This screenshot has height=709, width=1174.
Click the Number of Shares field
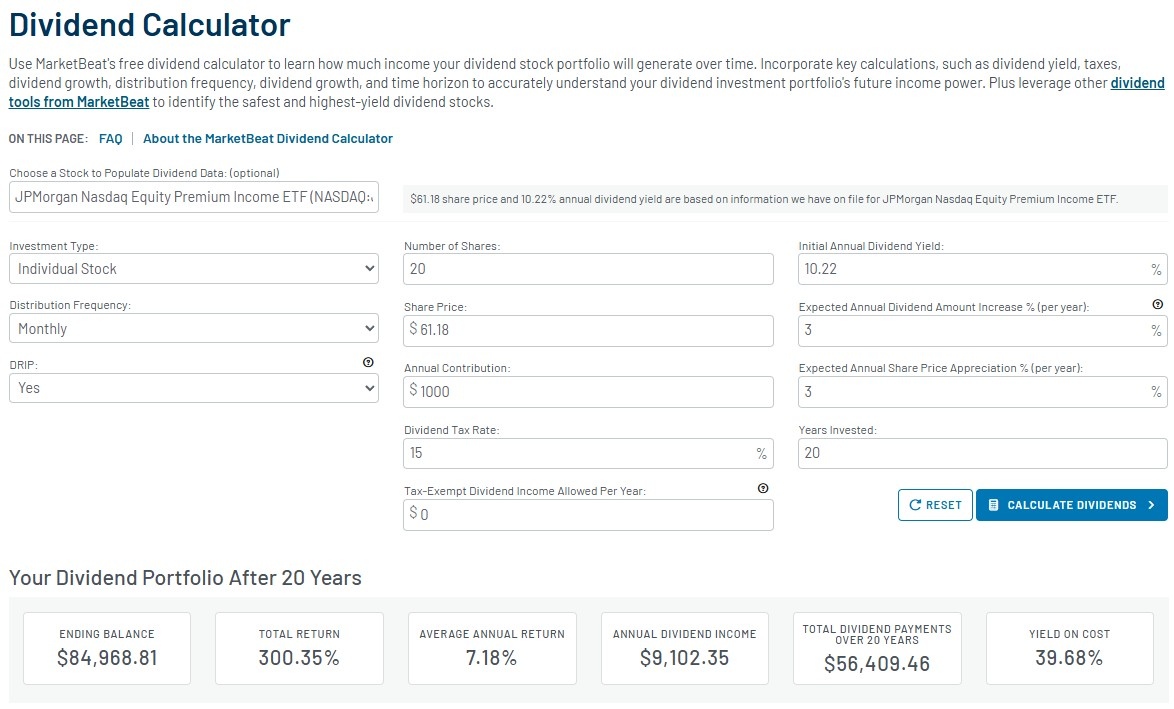(588, 269)
